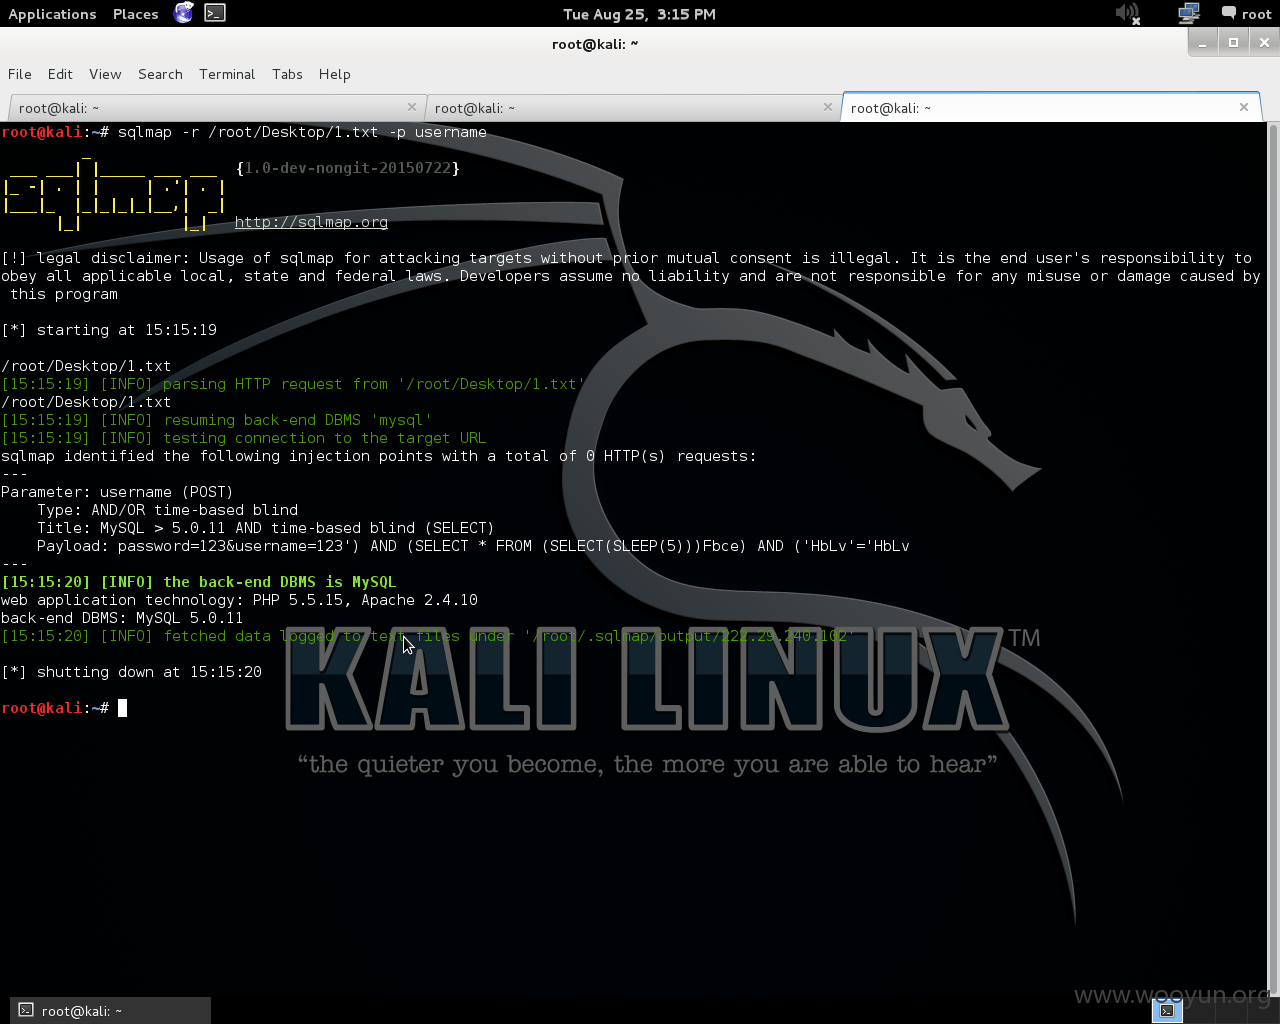Click the 'legal disclaimer' text line

pyautogui.click(x=631, y=276)
